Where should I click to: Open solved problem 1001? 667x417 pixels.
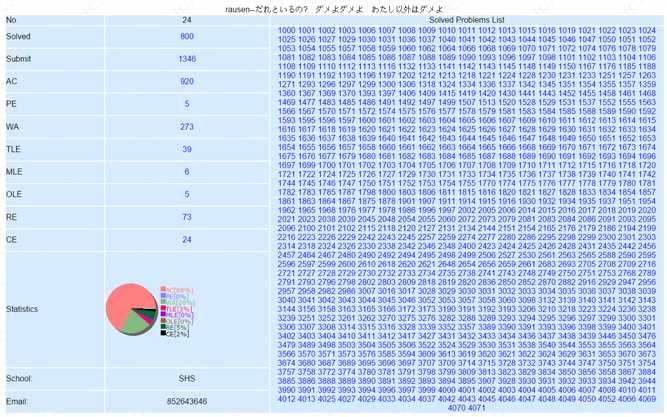pos(307,30)
